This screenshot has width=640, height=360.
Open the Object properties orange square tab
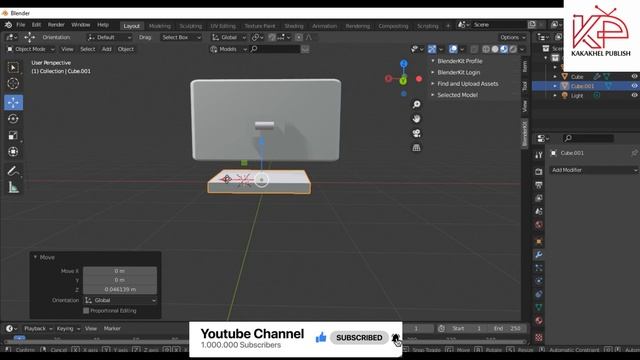coord(539,241)
